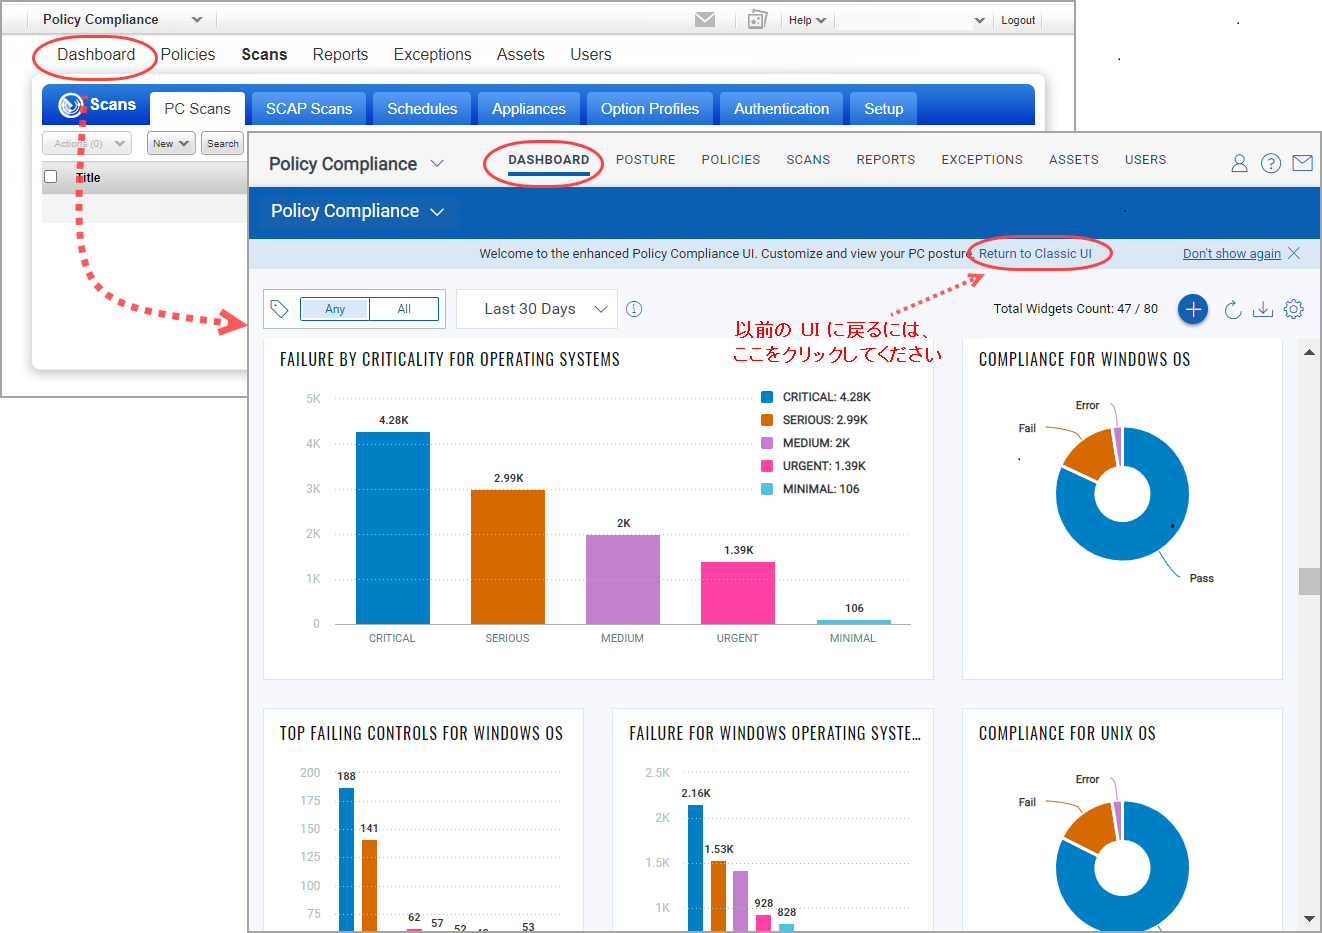1322x933 pixels.
Task: Switch to Setup tab
Action: tap(884, 109)
